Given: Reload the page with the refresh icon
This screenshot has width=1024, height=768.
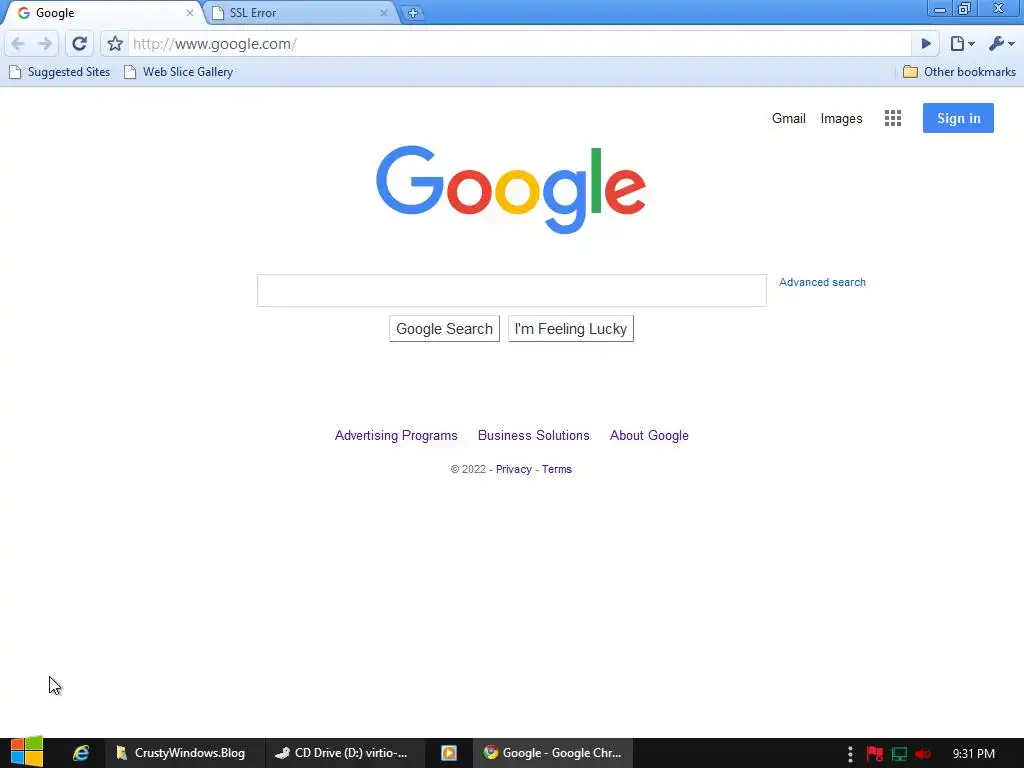Looking at the screenshot, I should point(79,44).
